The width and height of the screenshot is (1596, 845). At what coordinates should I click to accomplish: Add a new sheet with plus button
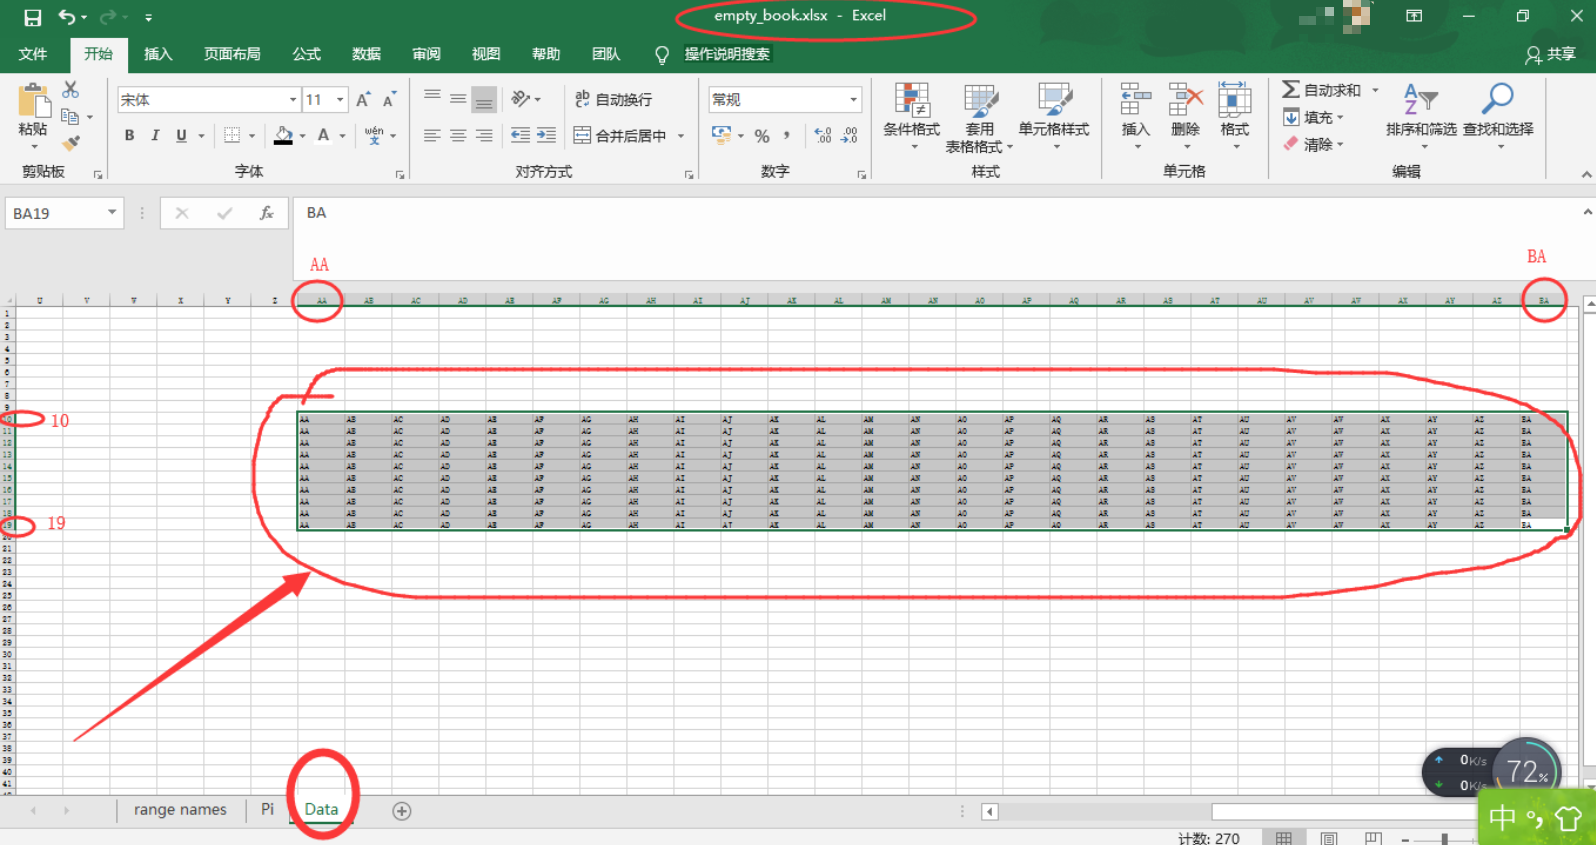pos(402,811)
